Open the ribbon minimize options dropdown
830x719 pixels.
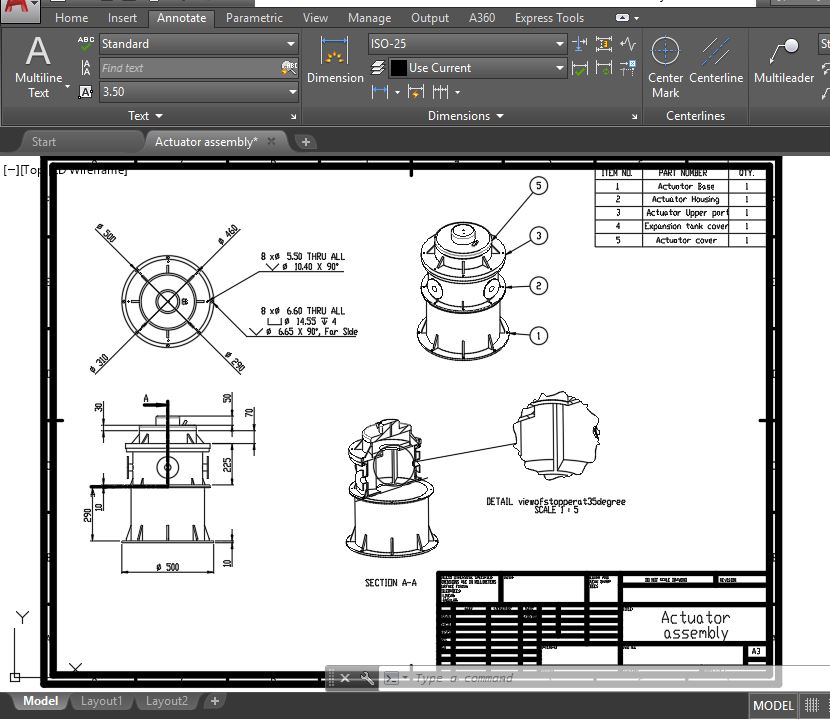636,18
